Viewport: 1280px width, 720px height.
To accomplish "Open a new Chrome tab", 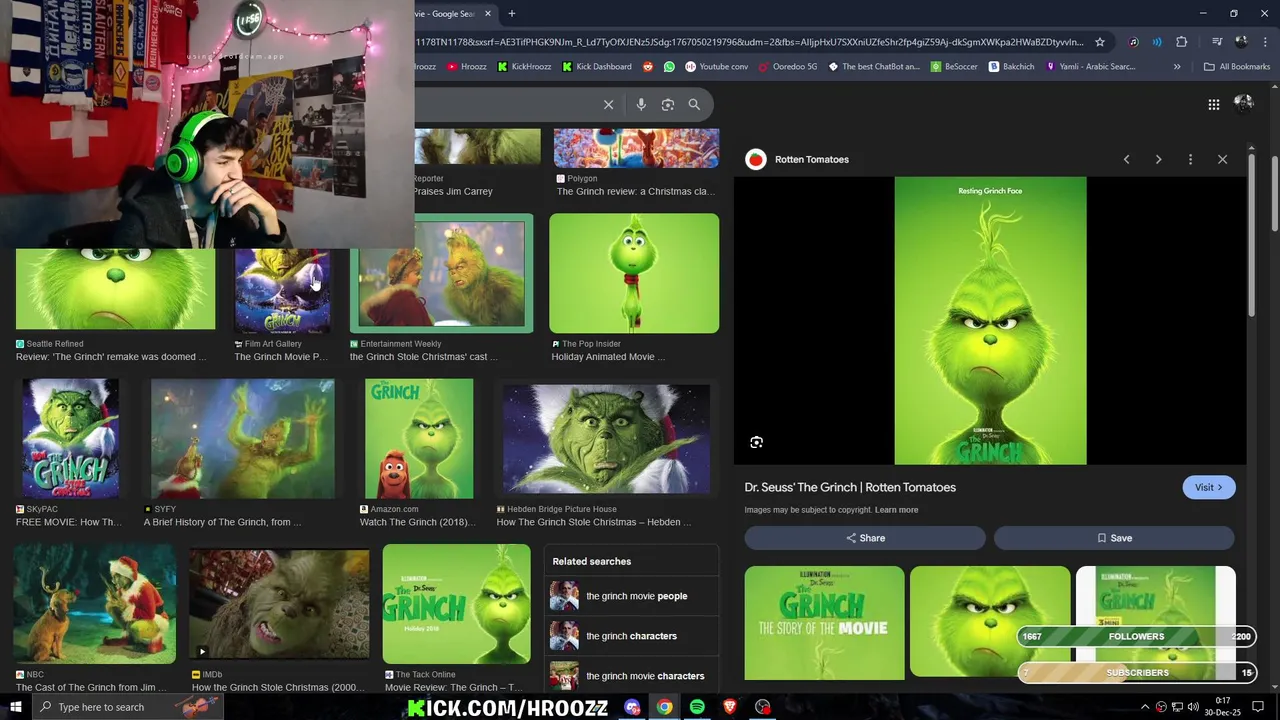I will [x=511, y=14].
